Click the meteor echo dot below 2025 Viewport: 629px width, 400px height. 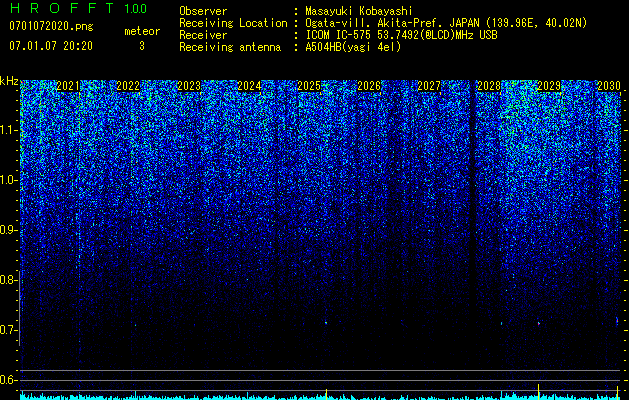point(326,322)
